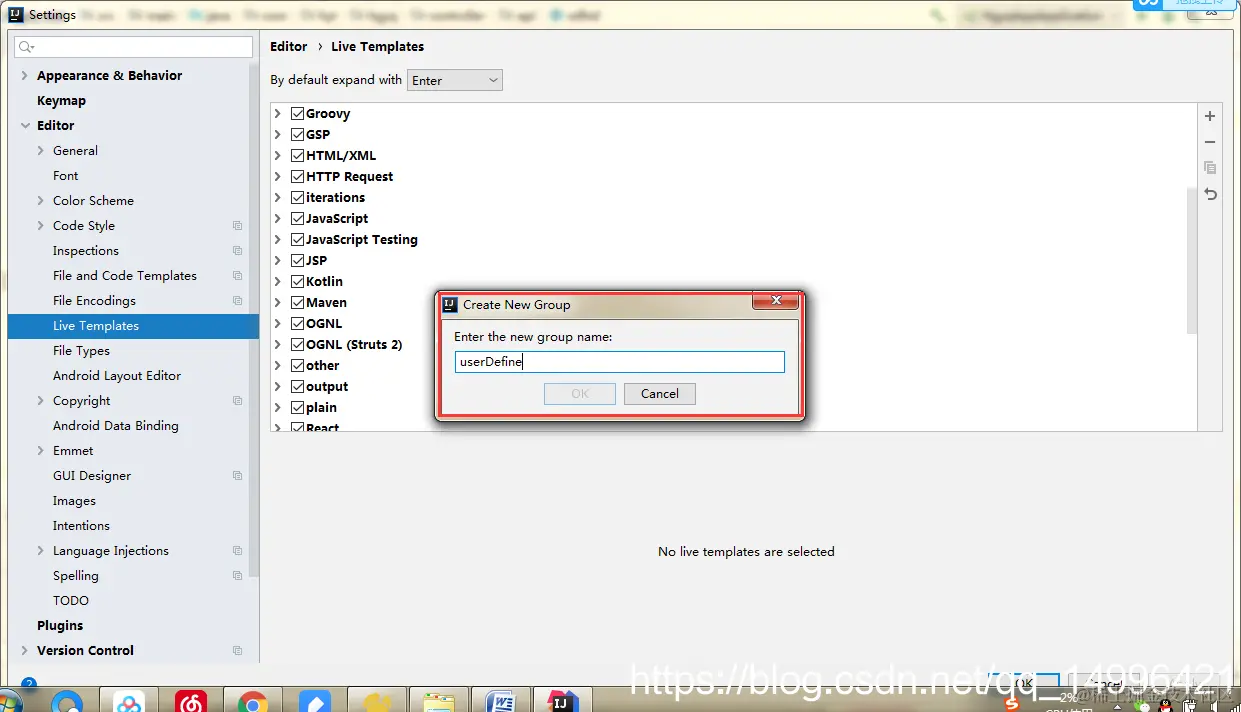Click the per-project icon beside Copyright

click(237, 401)
